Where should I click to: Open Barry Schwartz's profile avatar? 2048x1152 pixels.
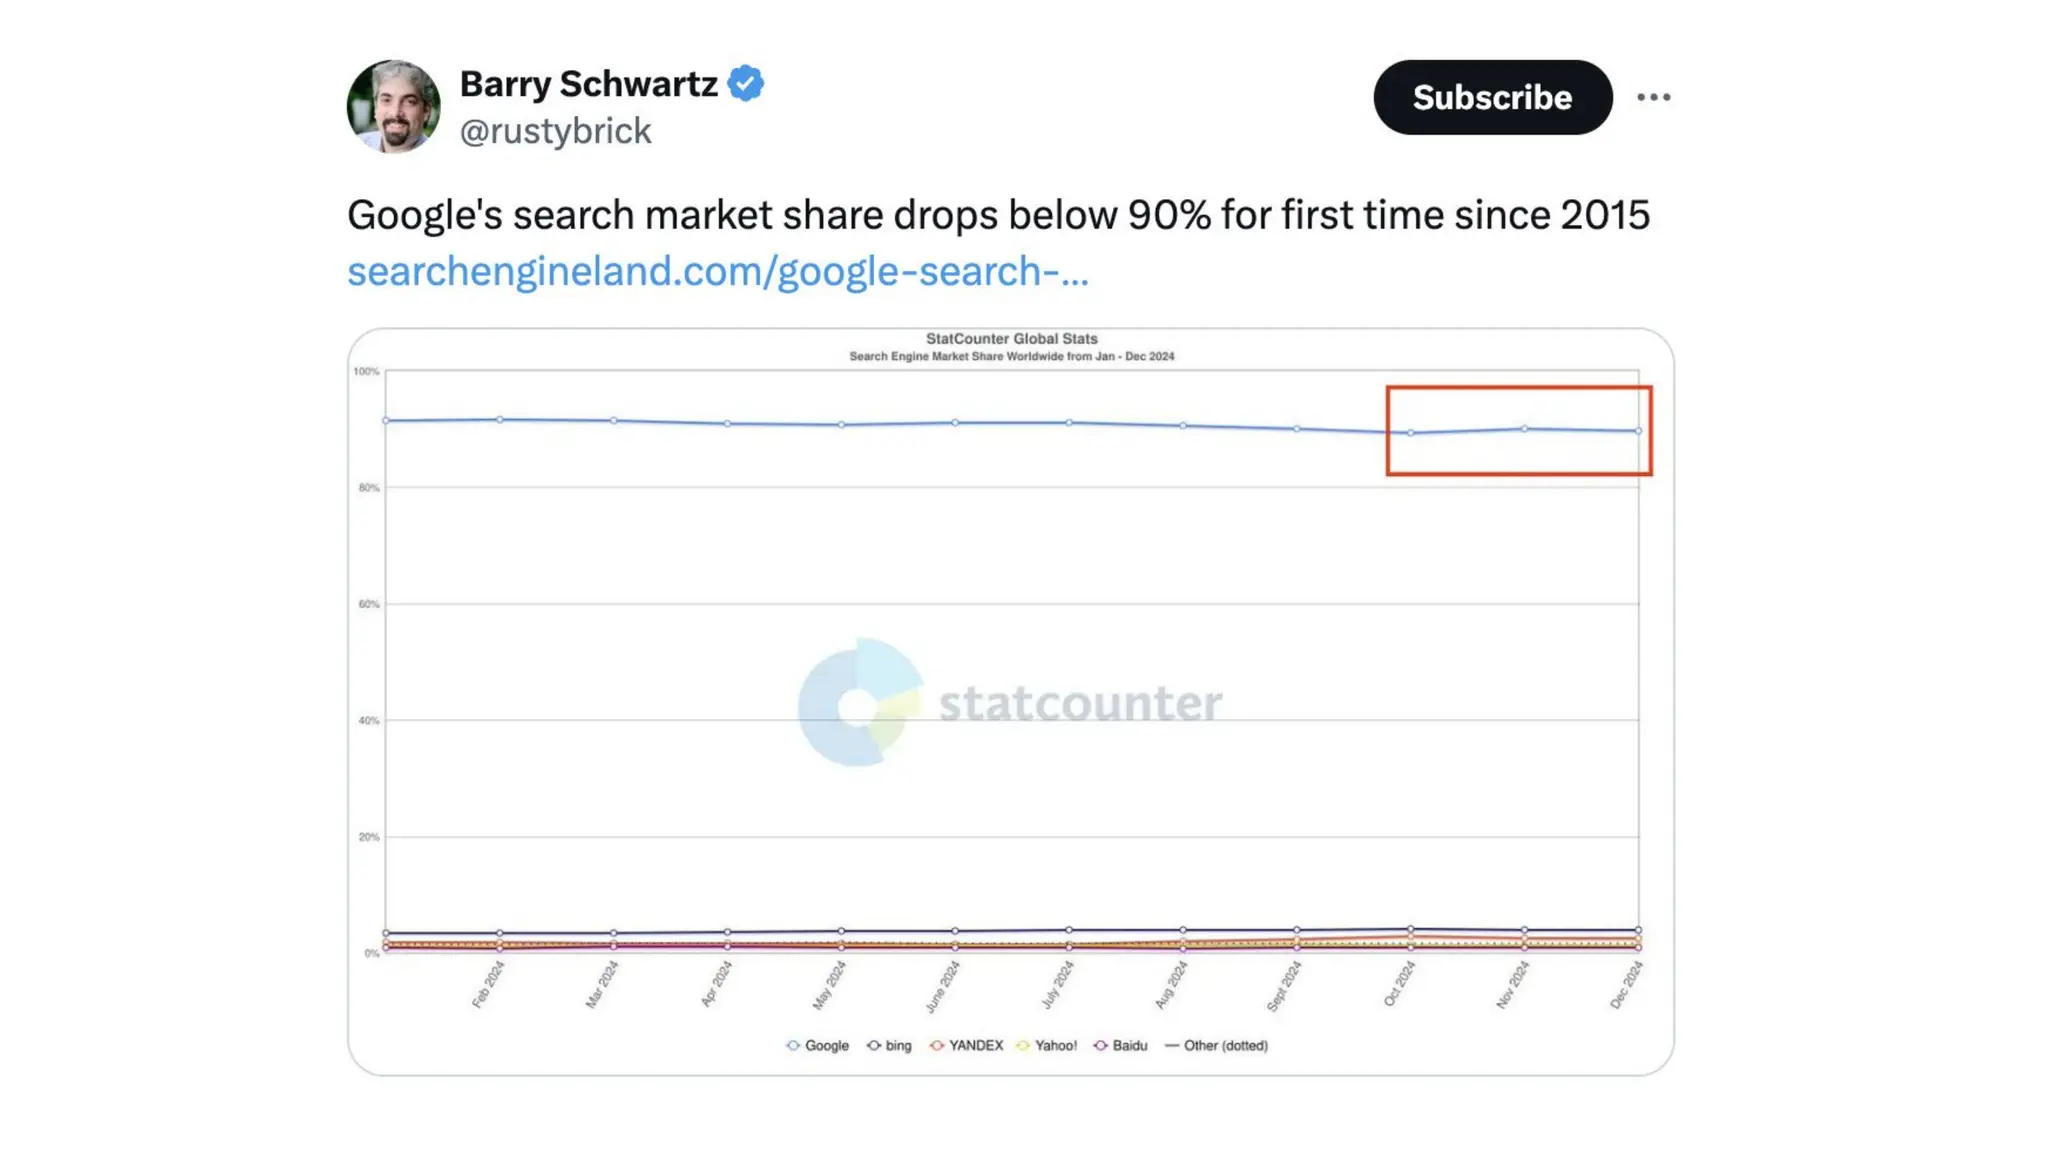coord(393,106)
